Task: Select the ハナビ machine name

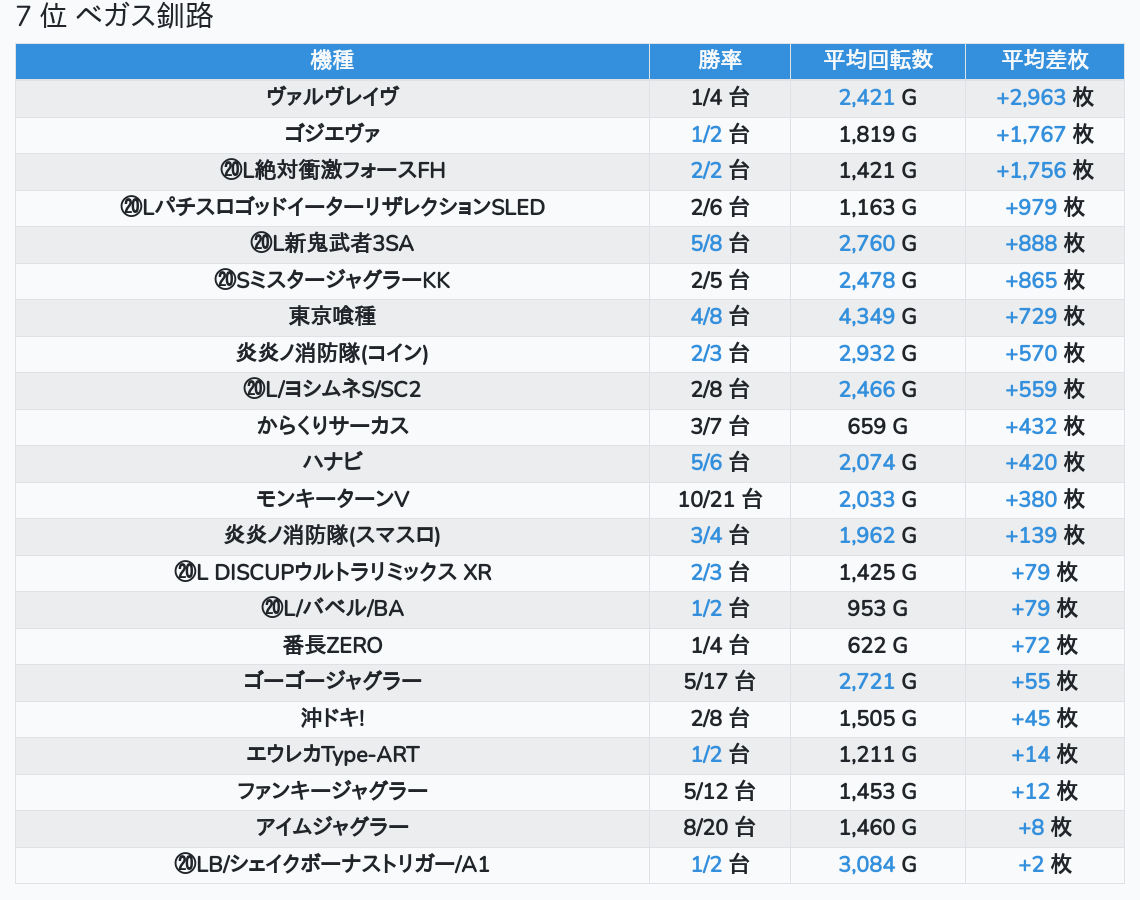Action: click(332, 463)
